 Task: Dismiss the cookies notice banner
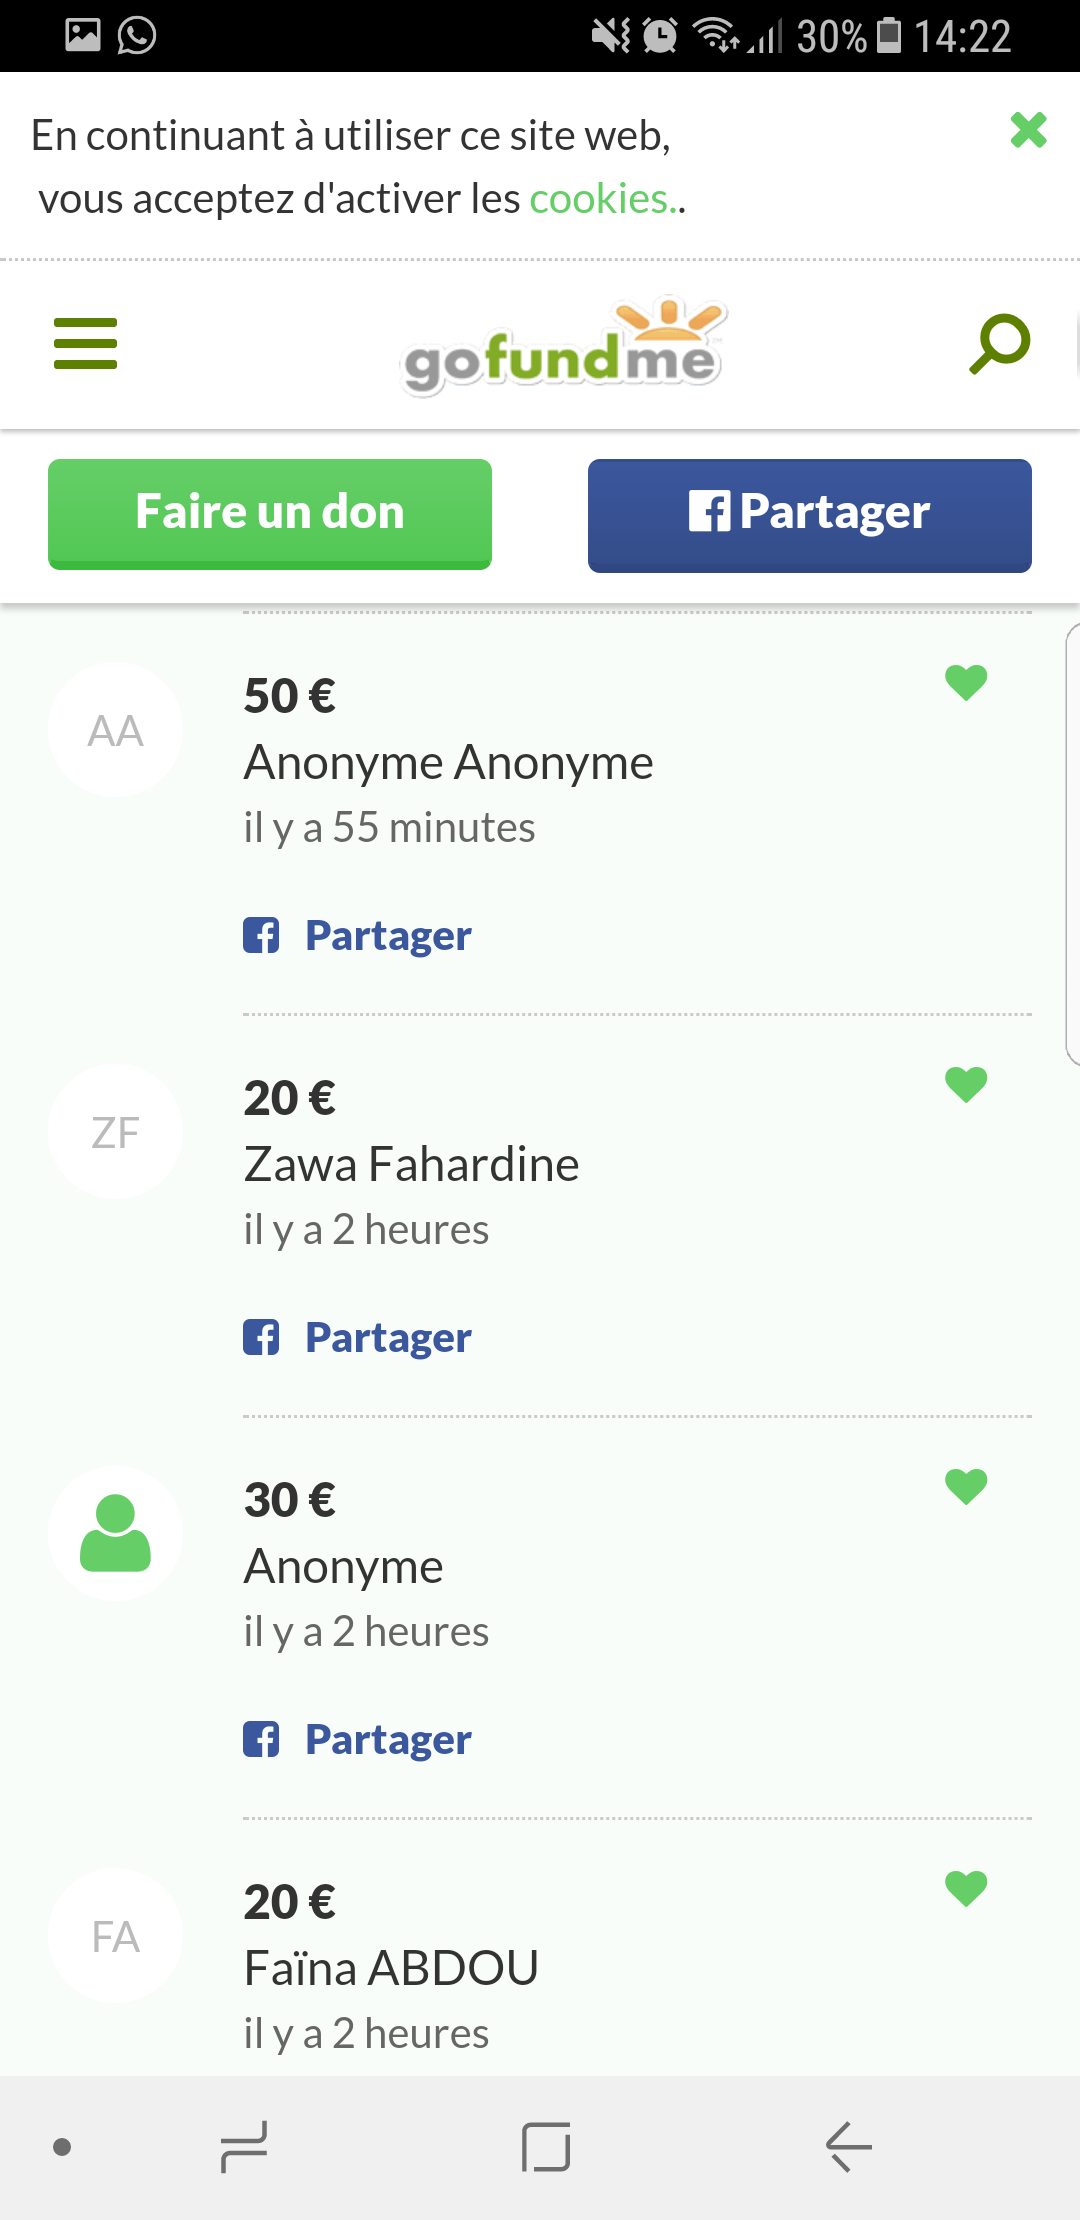tap(1028, 130)
